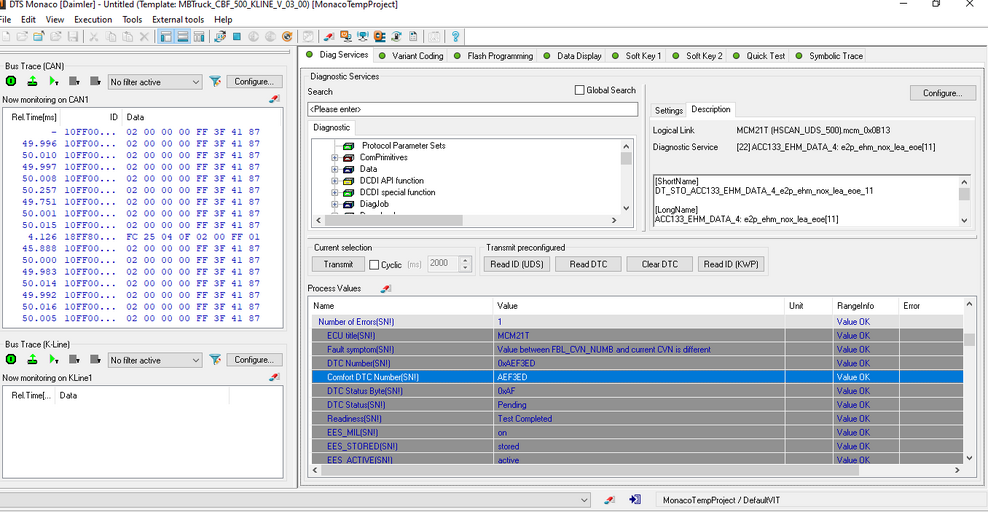
Task: Click the network computer icon in toolbar
Action: pyautogui.click(x=362, y=37)
